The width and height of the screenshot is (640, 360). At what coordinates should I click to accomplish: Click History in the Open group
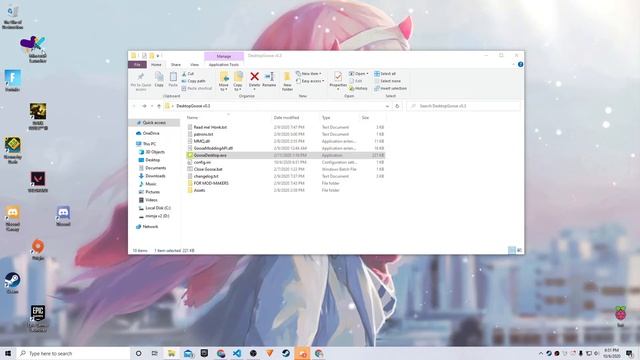click(359, 89)
